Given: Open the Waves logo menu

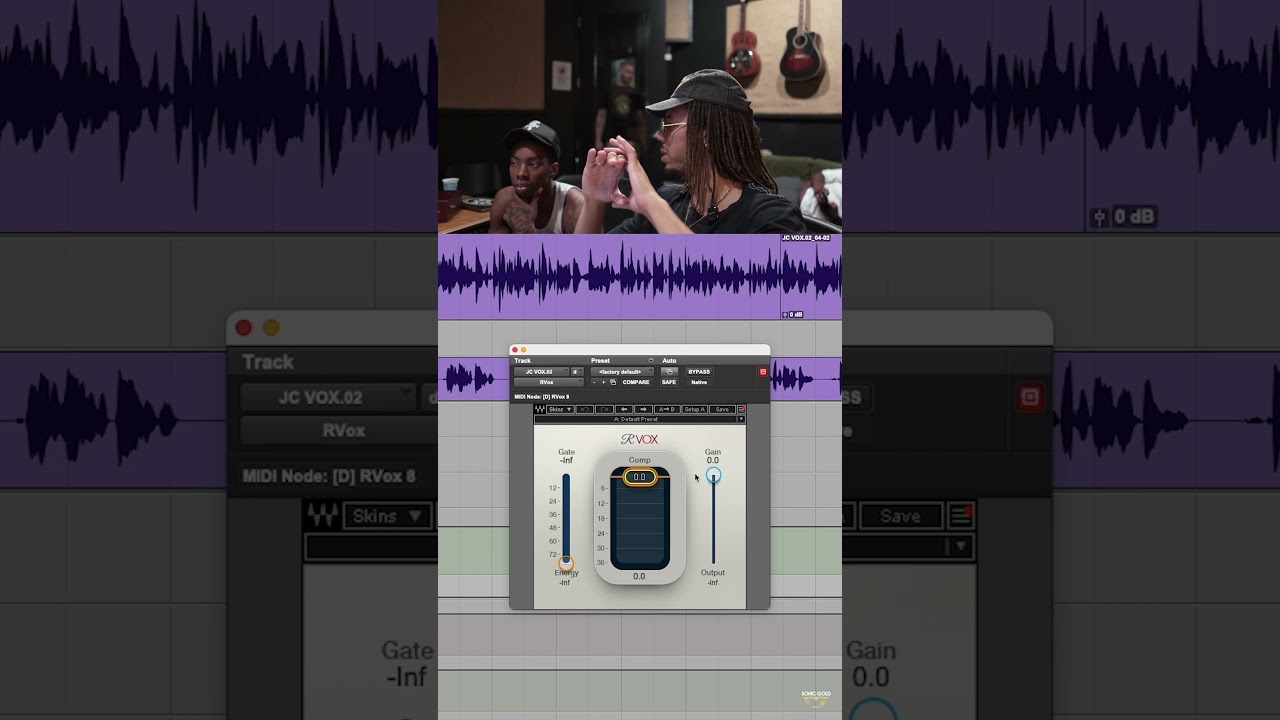Looking at the screenshot, I should pos(540,409).
